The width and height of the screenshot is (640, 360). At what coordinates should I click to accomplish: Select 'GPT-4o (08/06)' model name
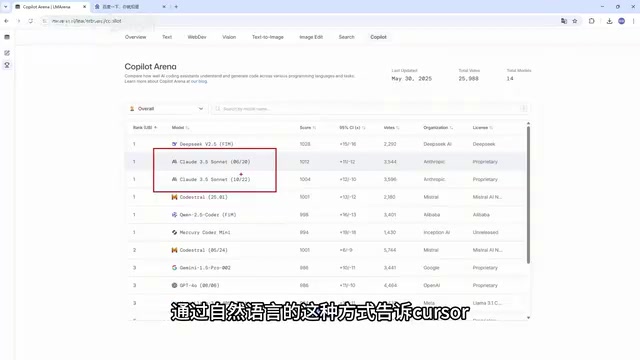coord(199,285)
